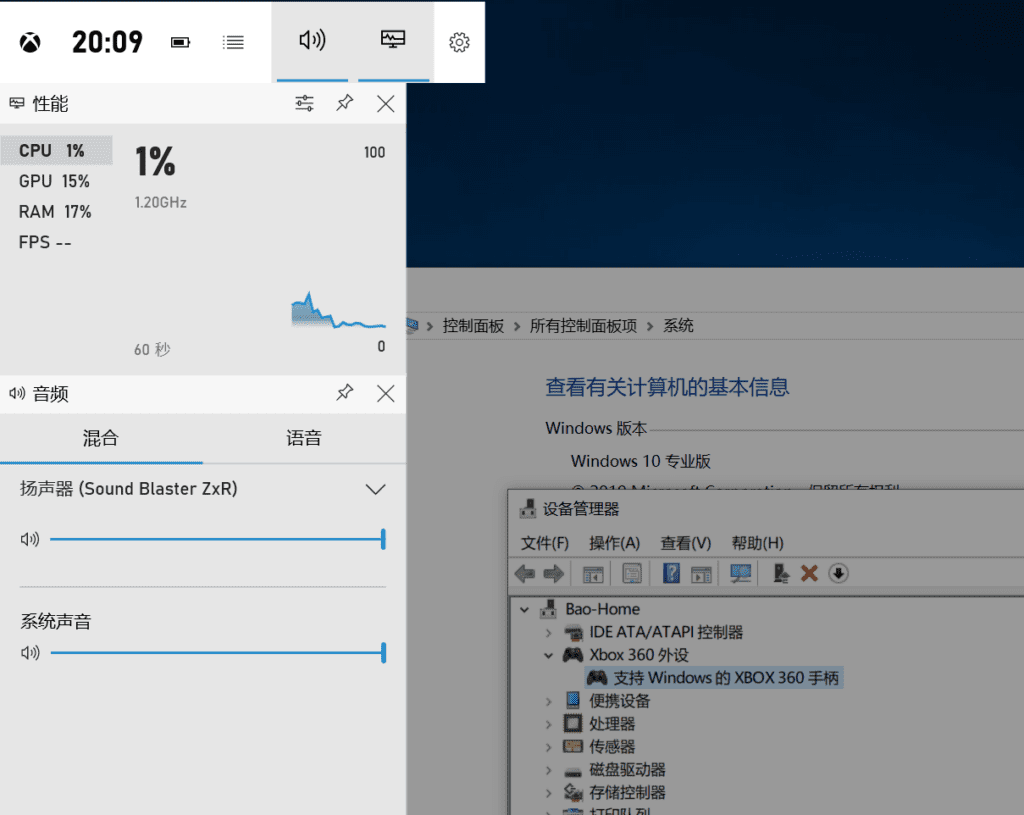This screenshot has width=1024, height=815.
Task: Open the widget menu list icon
Action: click(x=233, y=42)
